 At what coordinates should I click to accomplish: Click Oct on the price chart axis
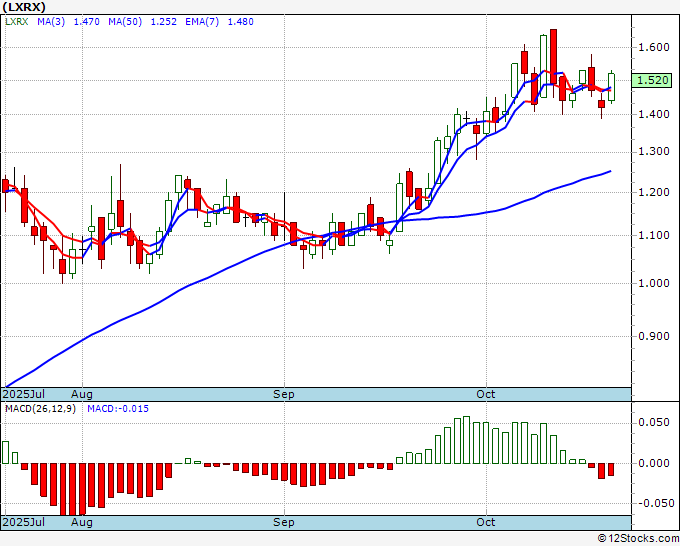[486, 394]
